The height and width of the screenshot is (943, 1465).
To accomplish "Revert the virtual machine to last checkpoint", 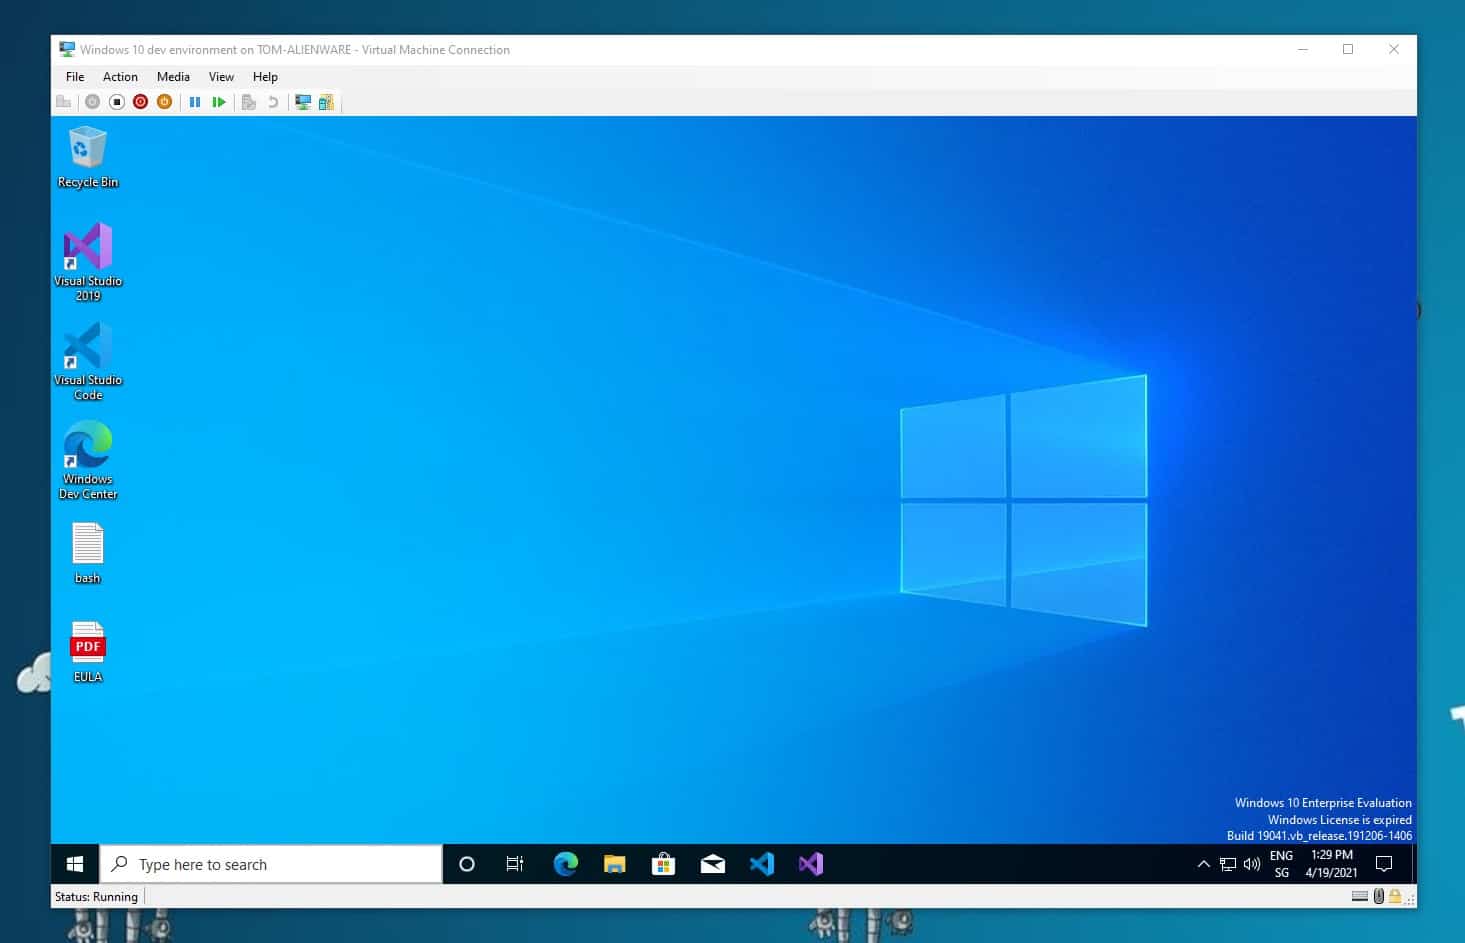I will click(272, 101).
